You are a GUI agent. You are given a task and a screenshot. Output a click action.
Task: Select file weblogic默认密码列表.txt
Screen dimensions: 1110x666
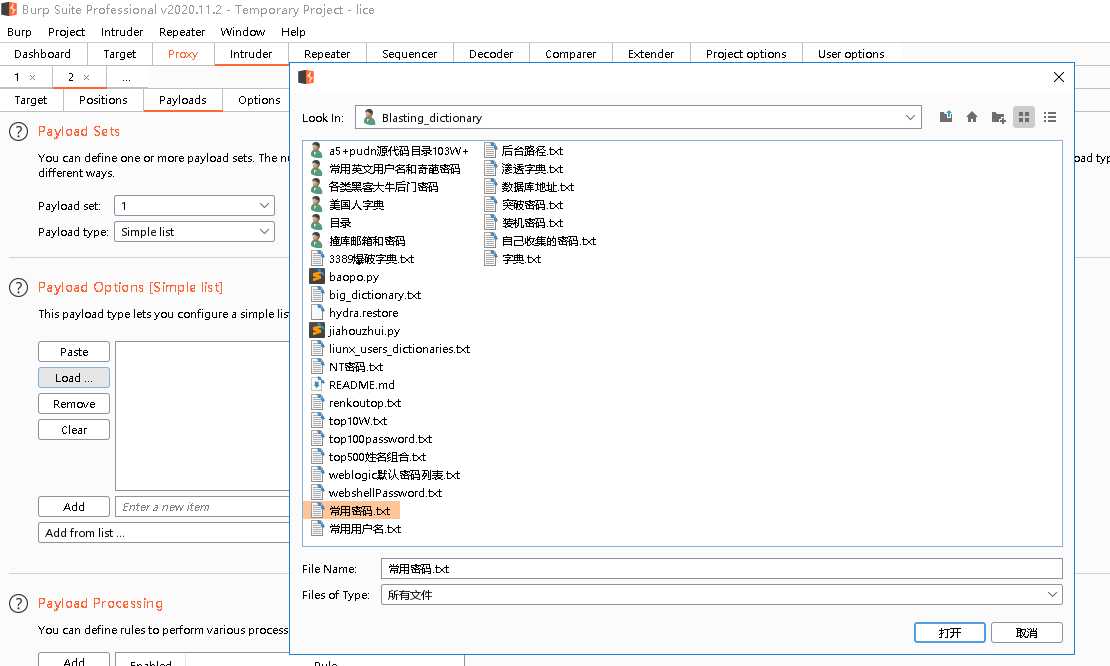(386, 474)
